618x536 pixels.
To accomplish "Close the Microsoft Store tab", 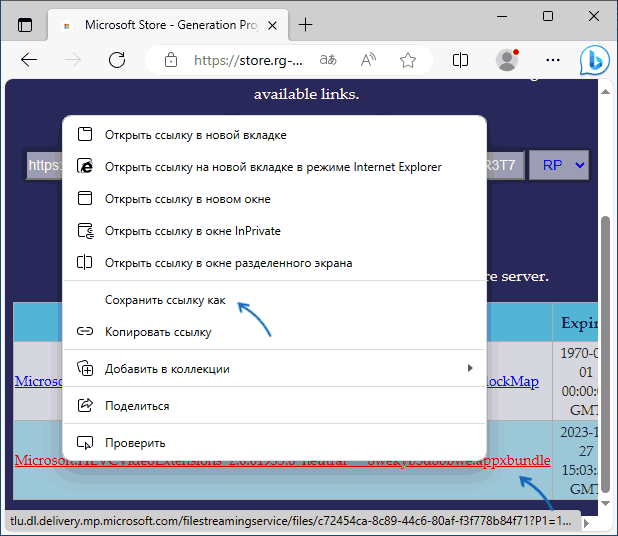I will coord(272,26).
